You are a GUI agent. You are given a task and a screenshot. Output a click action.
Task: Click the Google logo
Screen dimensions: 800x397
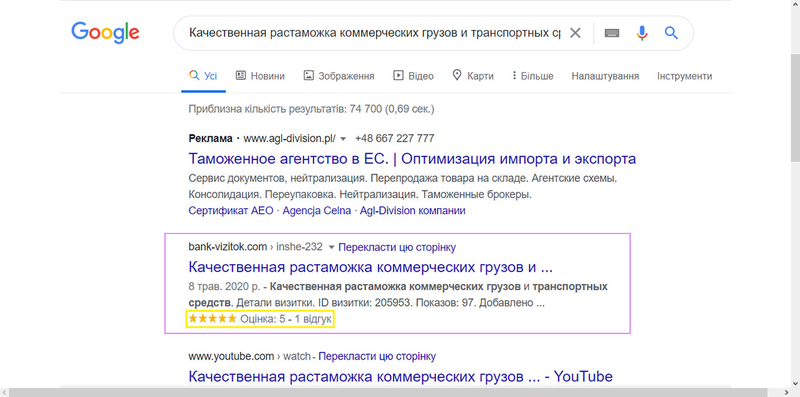pyautogui.click(x=105, y=33)
